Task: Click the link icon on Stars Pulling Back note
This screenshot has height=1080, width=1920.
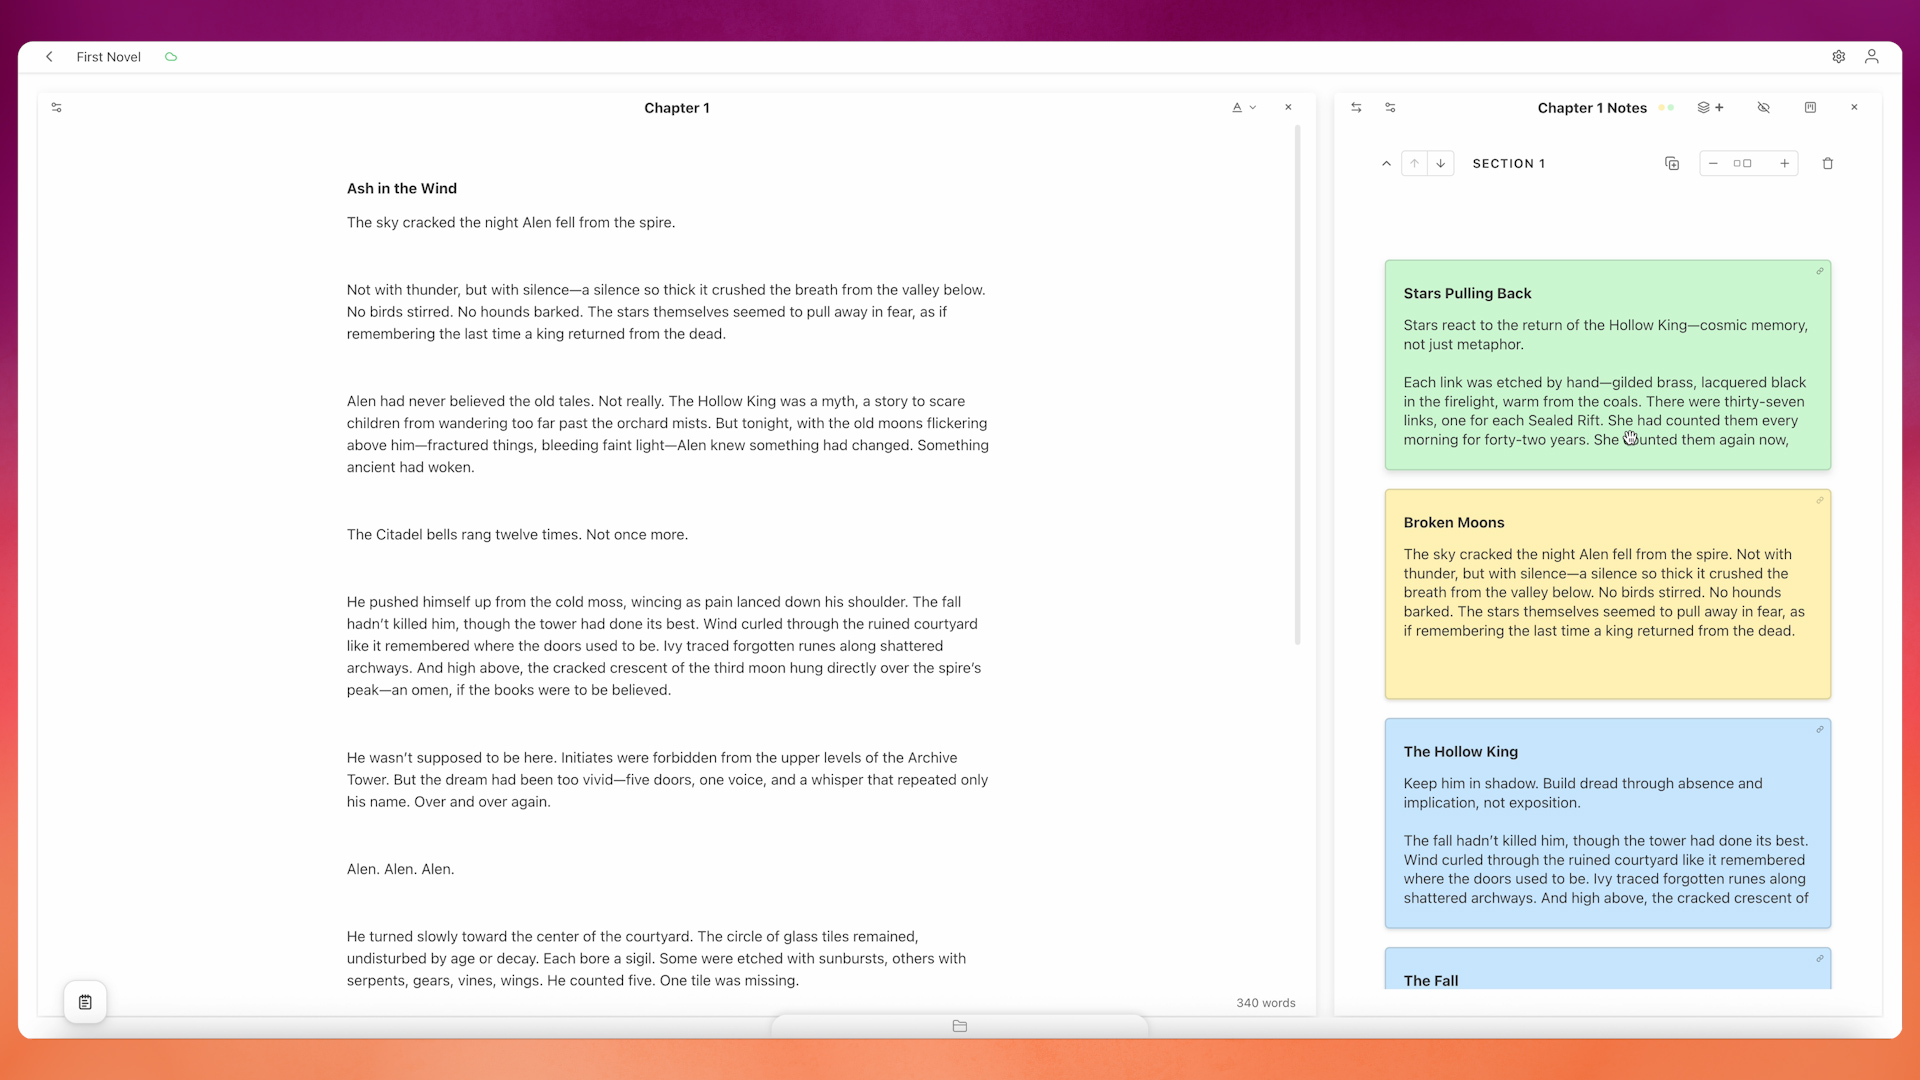Action: coord(1820,271)
